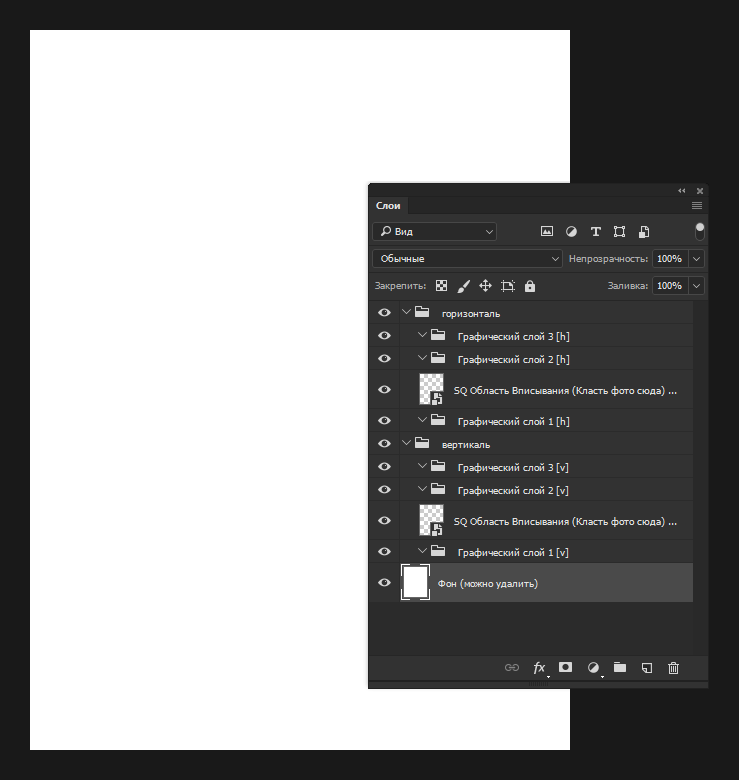Filter layers by type layers icon
Image resolution: width=739 pixels, height=780 pixels.
[x=596, y=231]
